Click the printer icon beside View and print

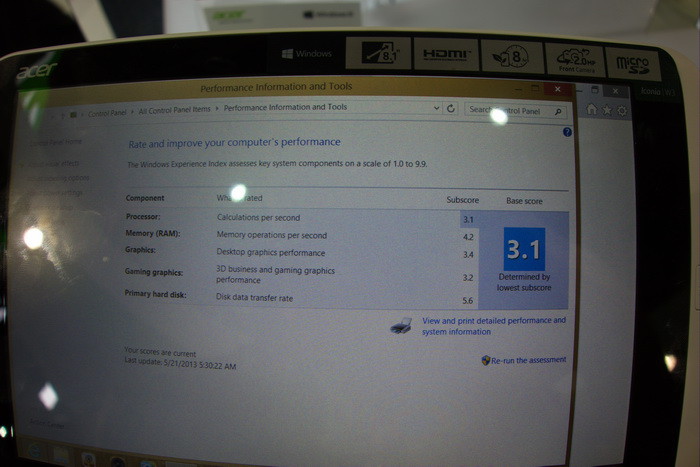point(400,326)
